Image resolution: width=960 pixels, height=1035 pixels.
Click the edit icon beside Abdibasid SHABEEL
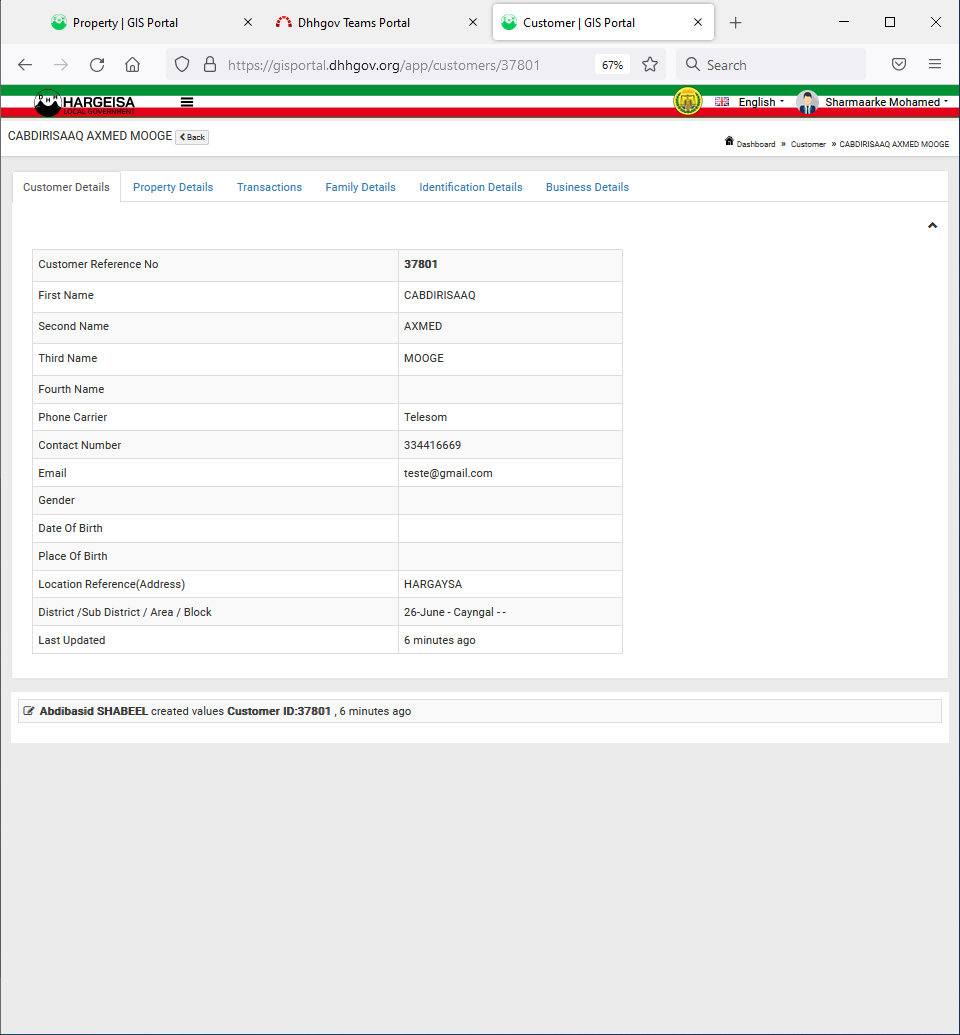coord(28,711)
